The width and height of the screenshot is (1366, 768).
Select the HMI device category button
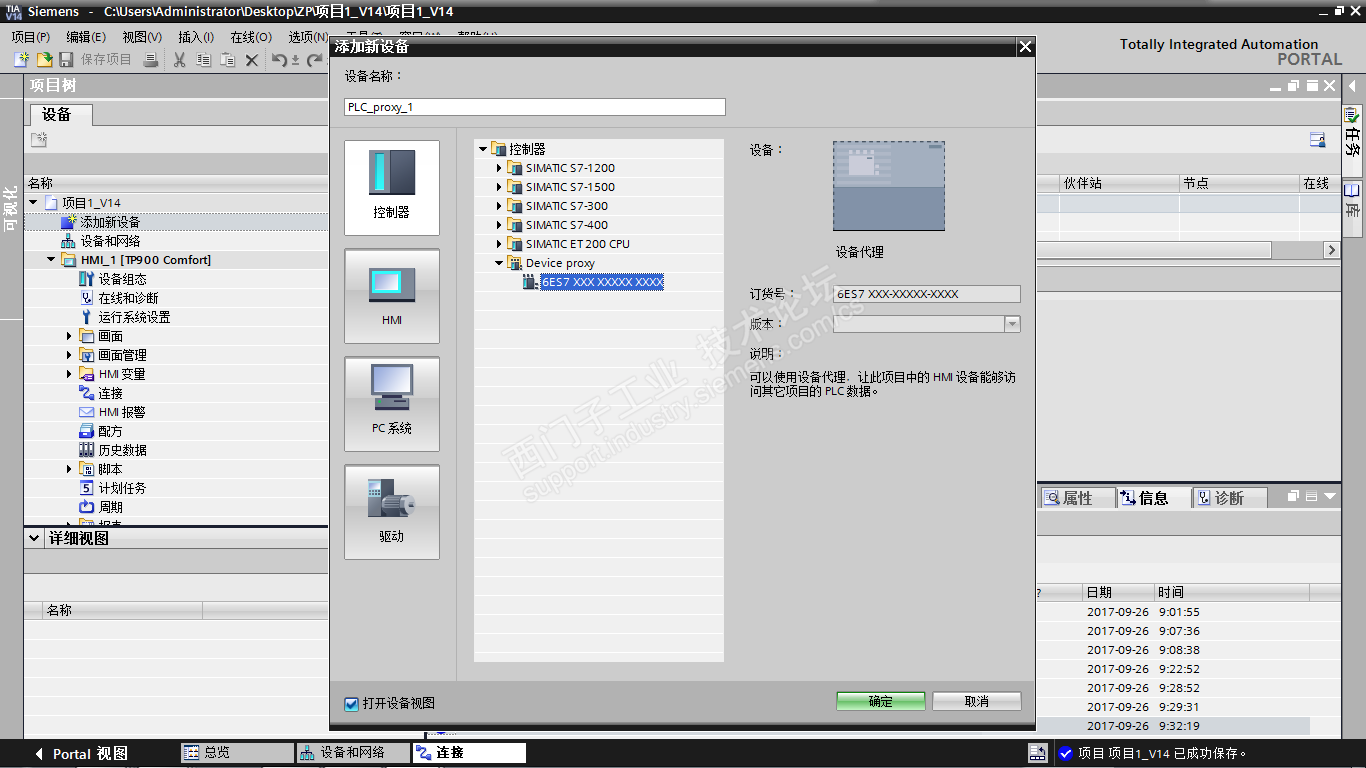[x=392, y=296]
